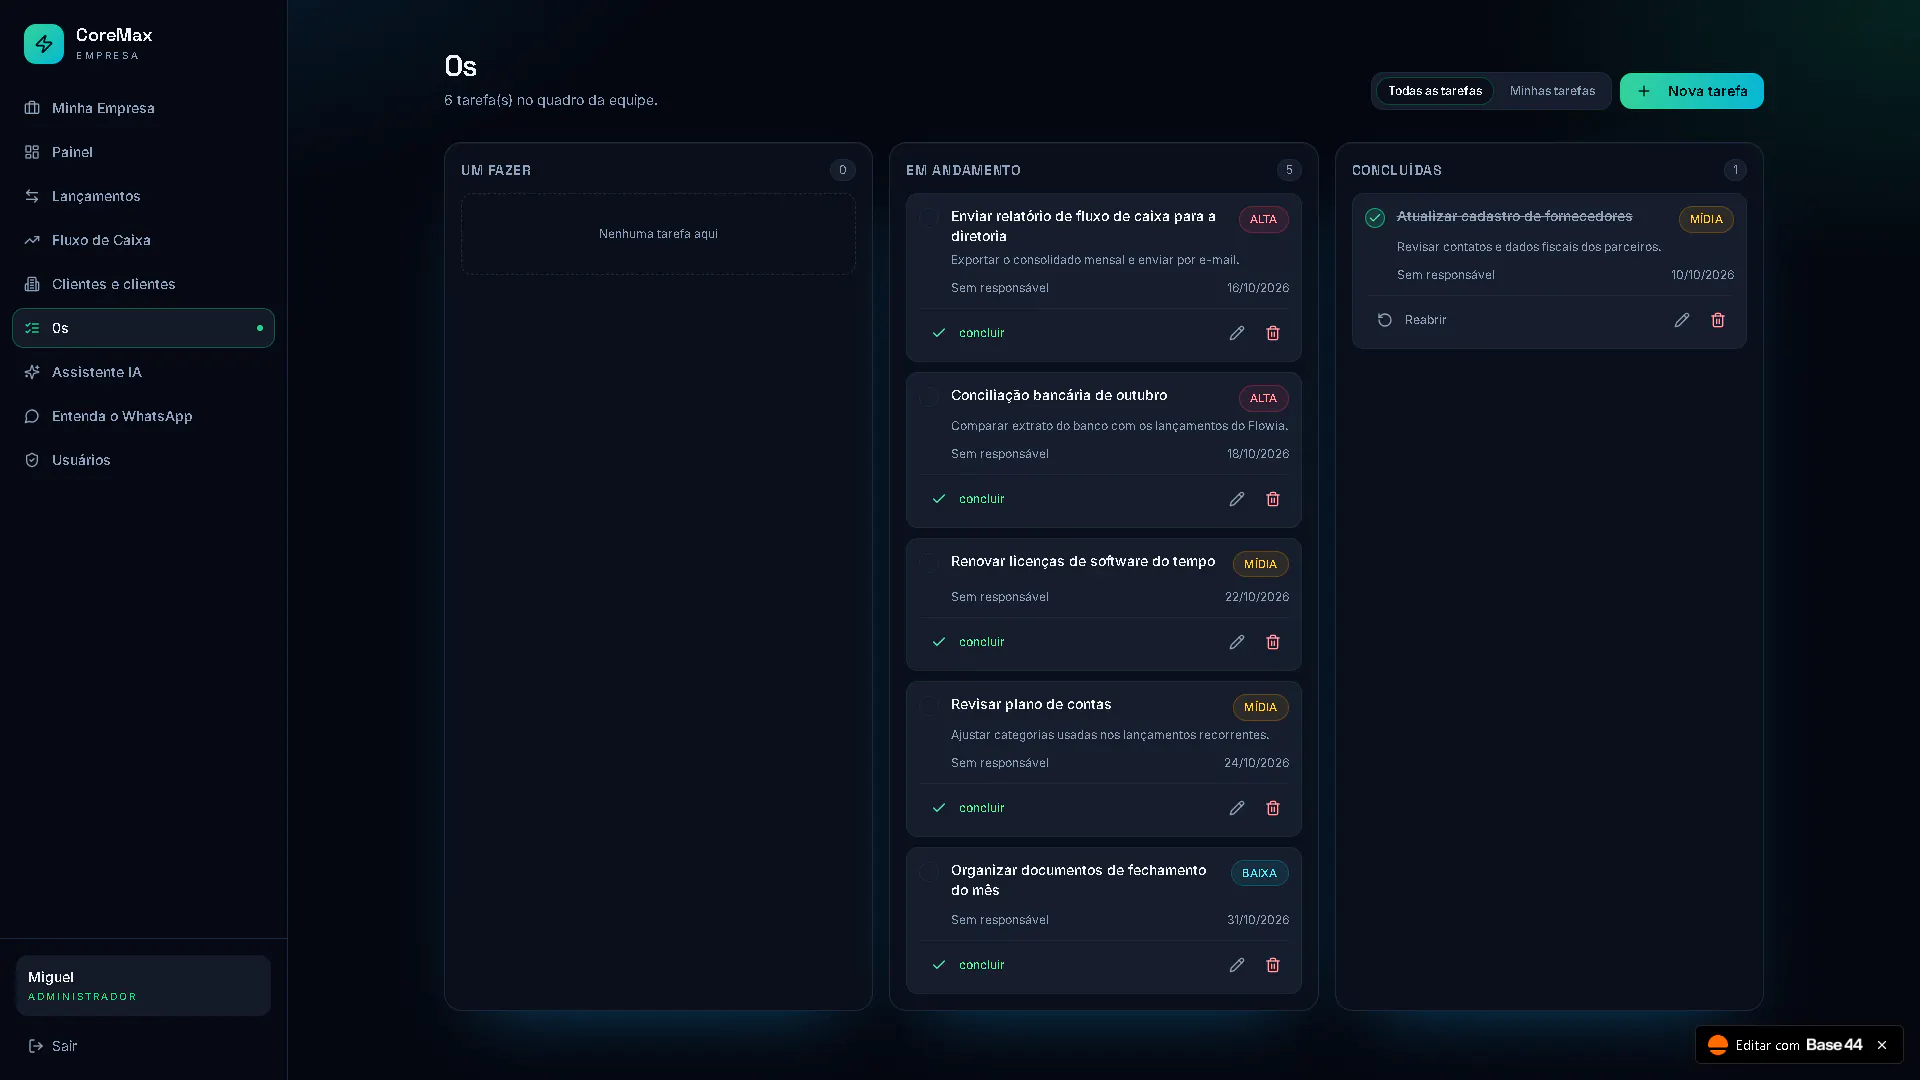Click the CONCLUÍDAS count badge
Viewport: 1920px width, 1080px height.
click(x=1735, y=170)
